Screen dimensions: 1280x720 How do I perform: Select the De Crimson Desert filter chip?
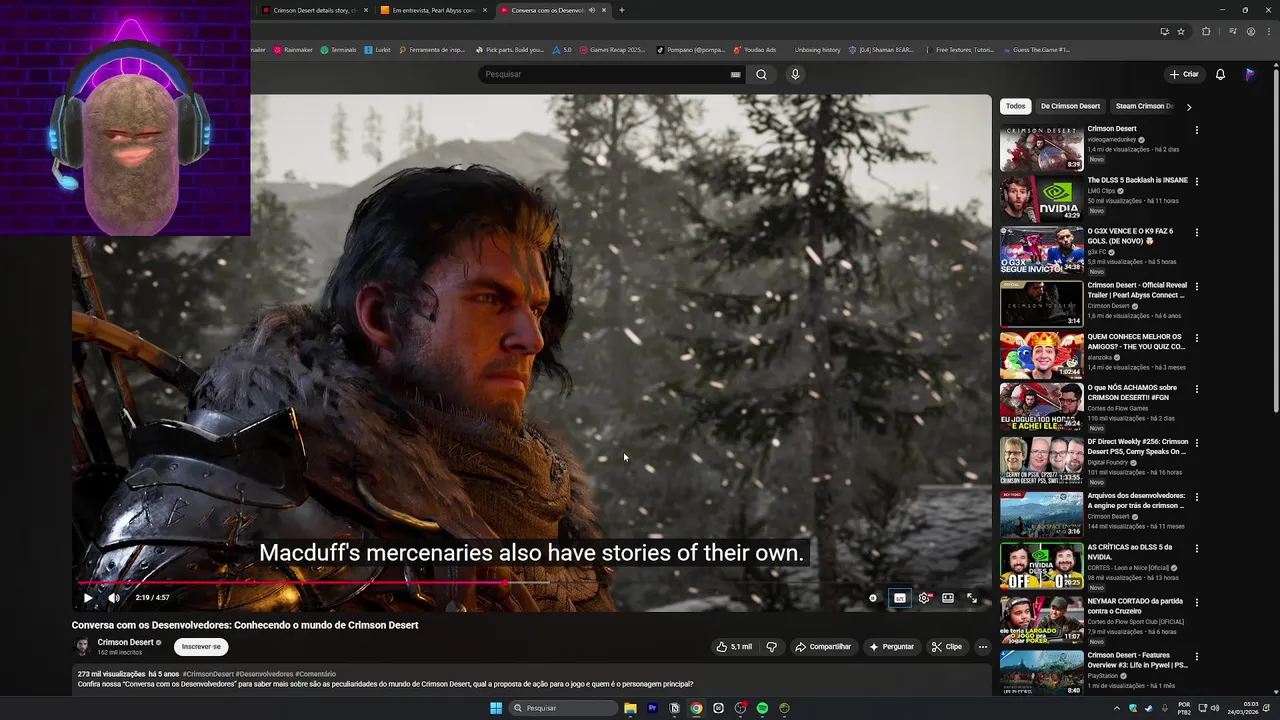click(x=1070, y=106)
